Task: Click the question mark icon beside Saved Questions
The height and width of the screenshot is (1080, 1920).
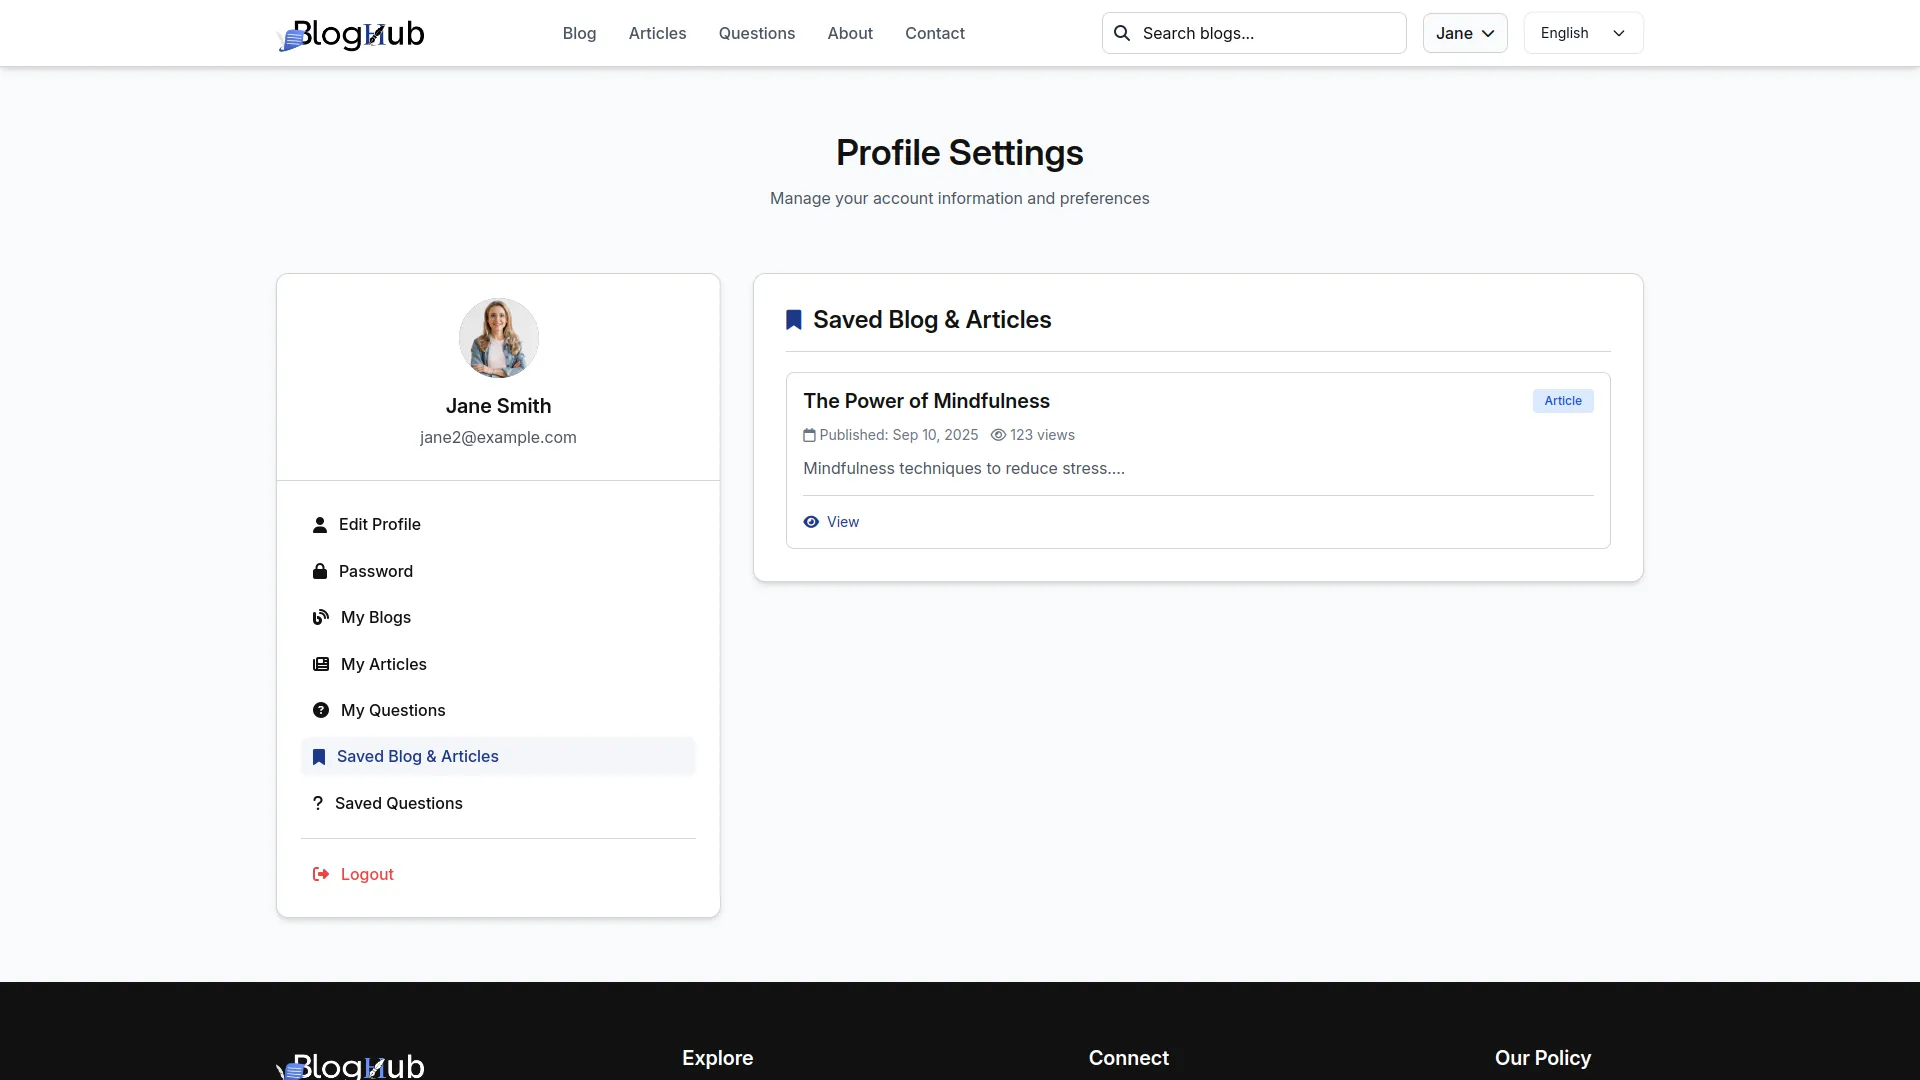Action: tap(318, 803)
